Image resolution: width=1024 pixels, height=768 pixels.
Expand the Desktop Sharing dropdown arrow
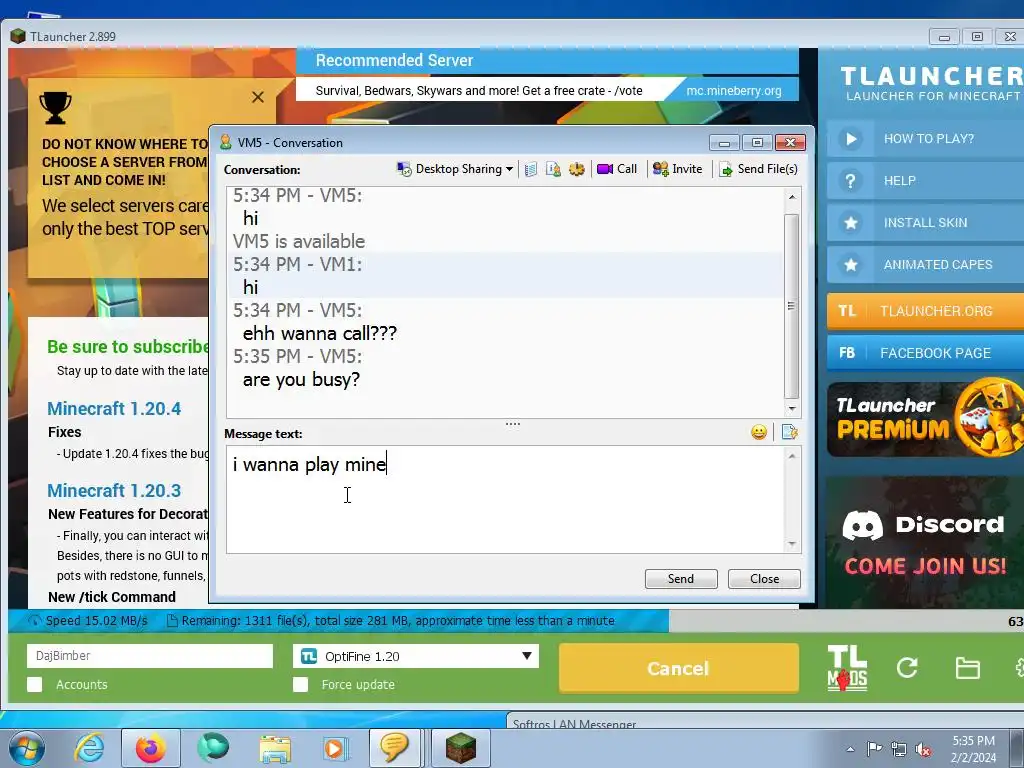(x=509, y=169)
